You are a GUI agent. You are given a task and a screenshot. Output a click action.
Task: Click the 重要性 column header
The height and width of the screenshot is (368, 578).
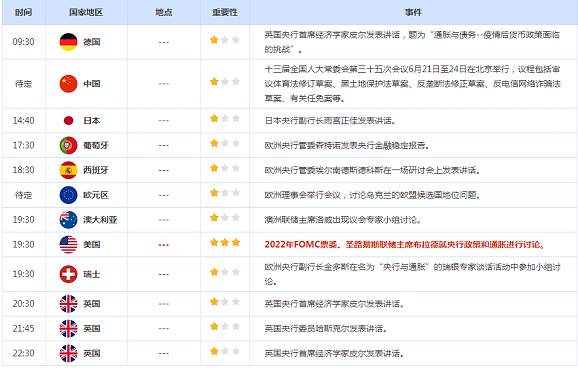click(225, 12)
